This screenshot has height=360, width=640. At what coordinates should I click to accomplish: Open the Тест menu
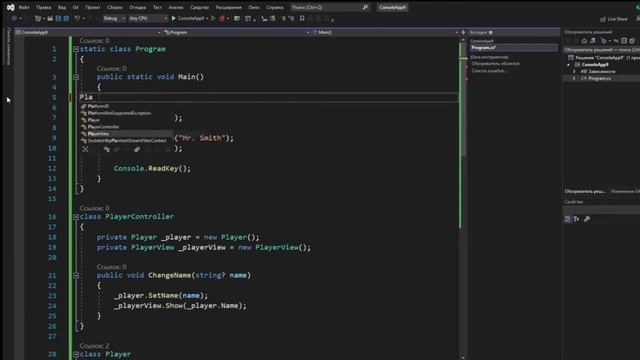(157, 7)
